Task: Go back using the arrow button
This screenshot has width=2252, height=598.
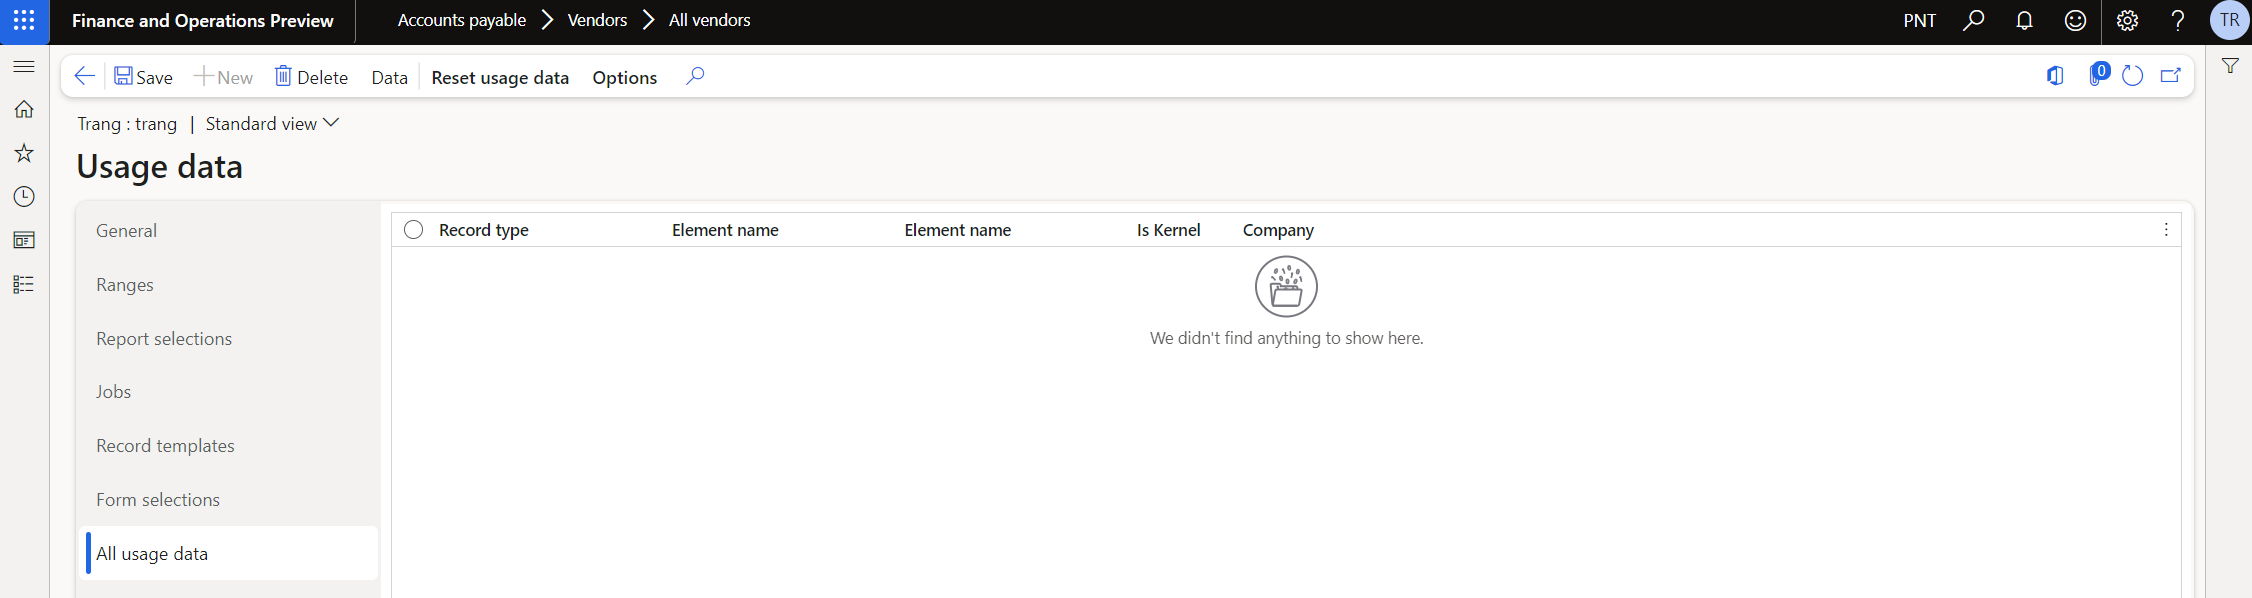Action: coord(84,77)
